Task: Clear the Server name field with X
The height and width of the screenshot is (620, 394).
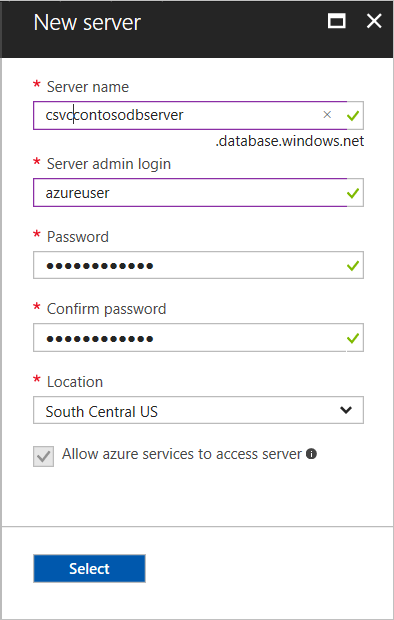Action: (x=327, y=115)
